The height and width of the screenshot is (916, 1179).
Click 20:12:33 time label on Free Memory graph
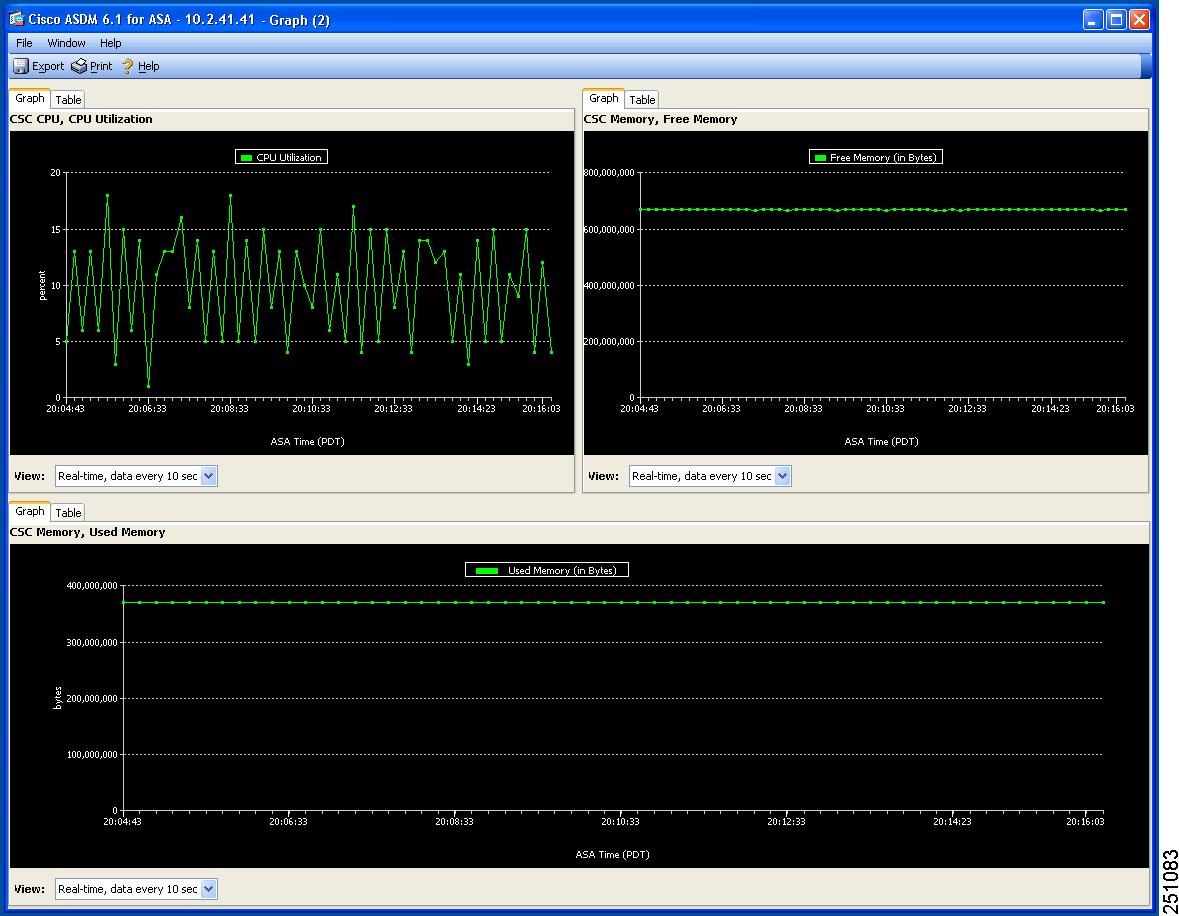click(967, 408)
